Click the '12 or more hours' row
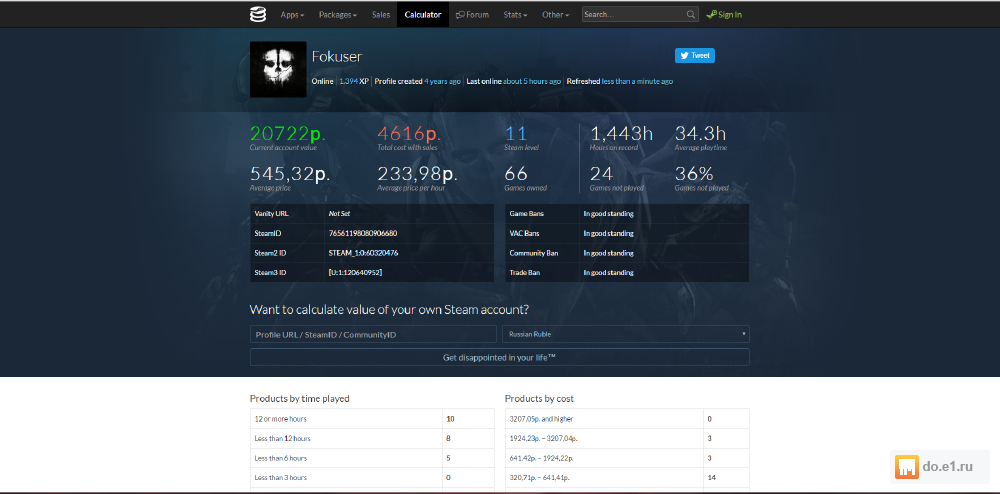The image size is (1000, 494). tap(372, 419)
